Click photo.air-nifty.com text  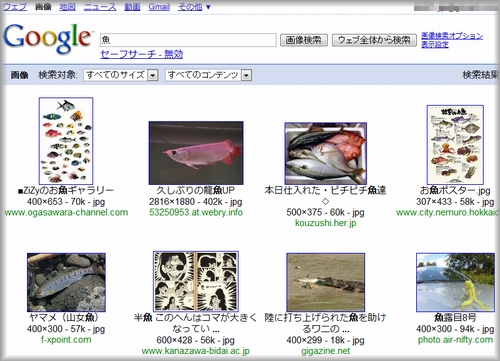tap(455, 340)
